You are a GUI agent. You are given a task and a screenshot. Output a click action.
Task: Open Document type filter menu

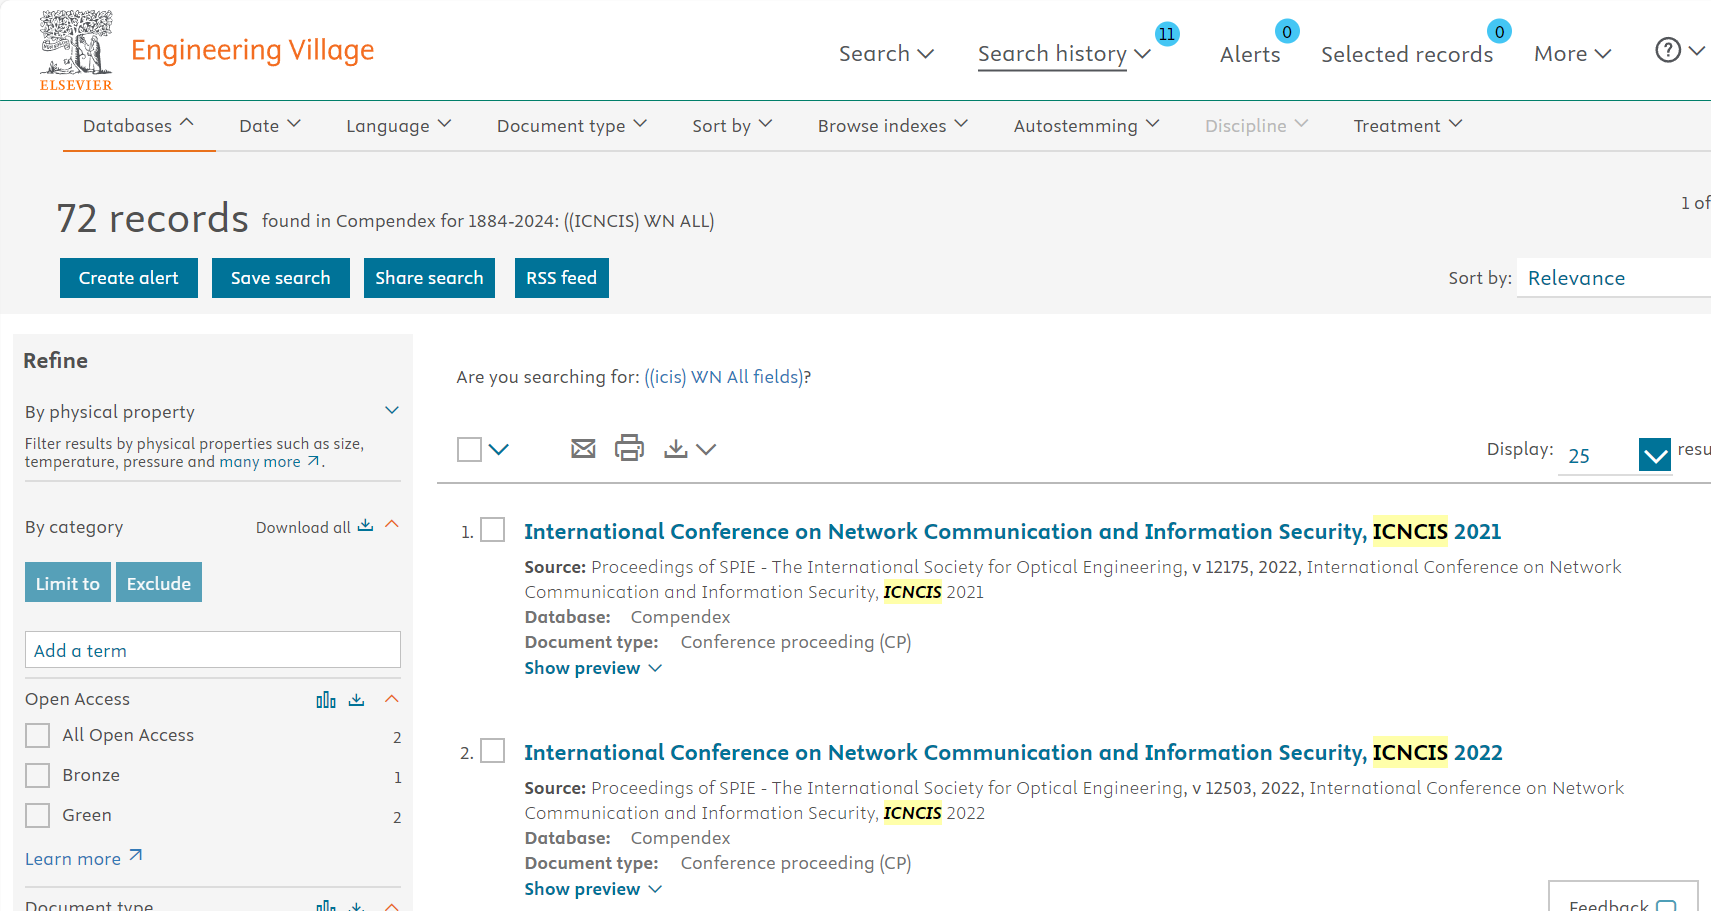point(572,126)
